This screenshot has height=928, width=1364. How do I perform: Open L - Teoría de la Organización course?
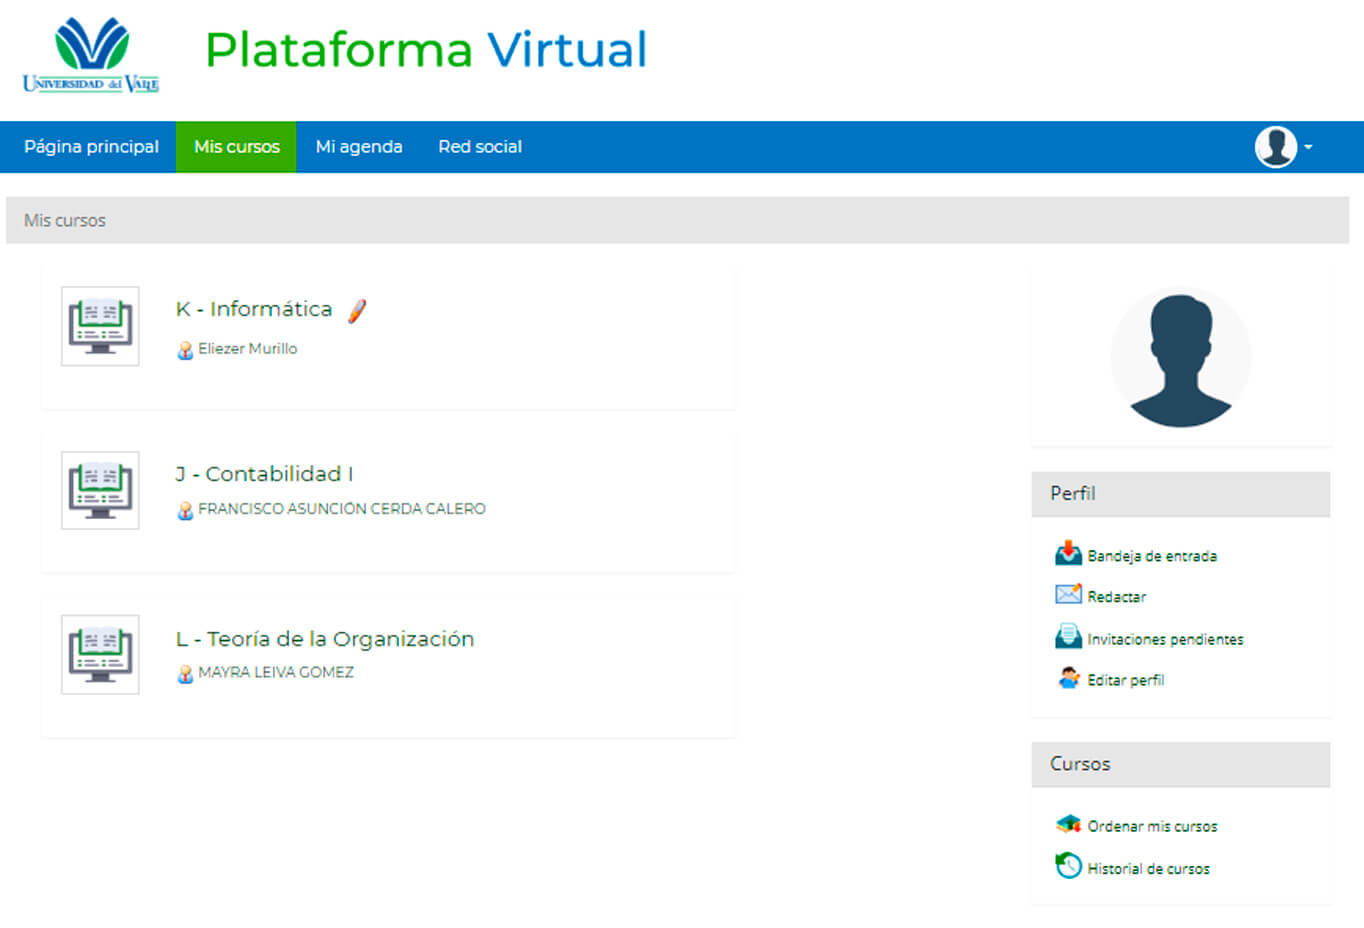325,639
